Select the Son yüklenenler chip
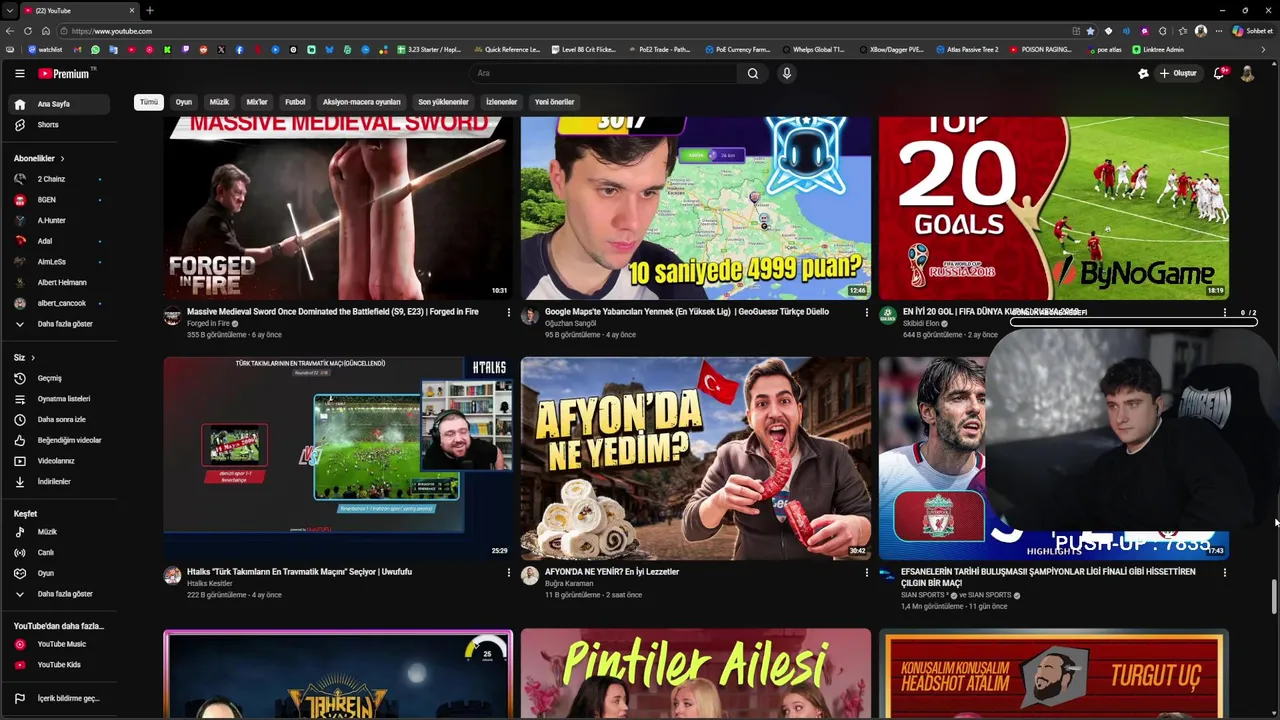 click(x=443, y=102)
